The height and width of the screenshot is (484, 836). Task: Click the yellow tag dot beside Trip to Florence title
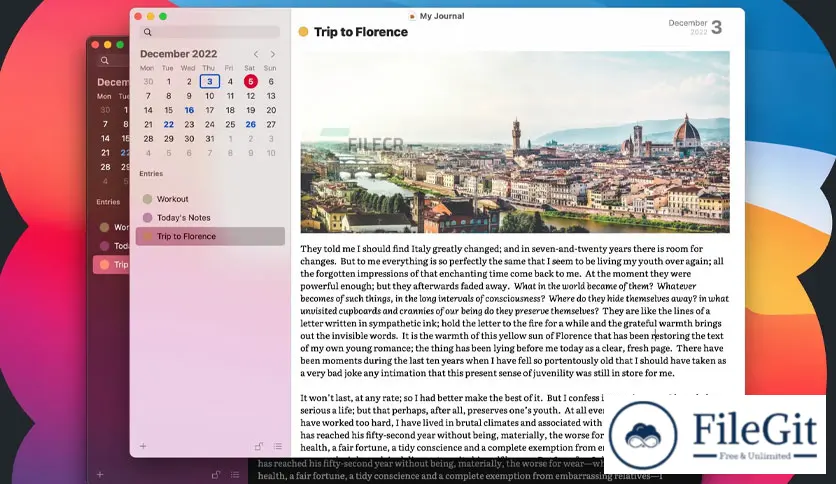pos(303,32)
